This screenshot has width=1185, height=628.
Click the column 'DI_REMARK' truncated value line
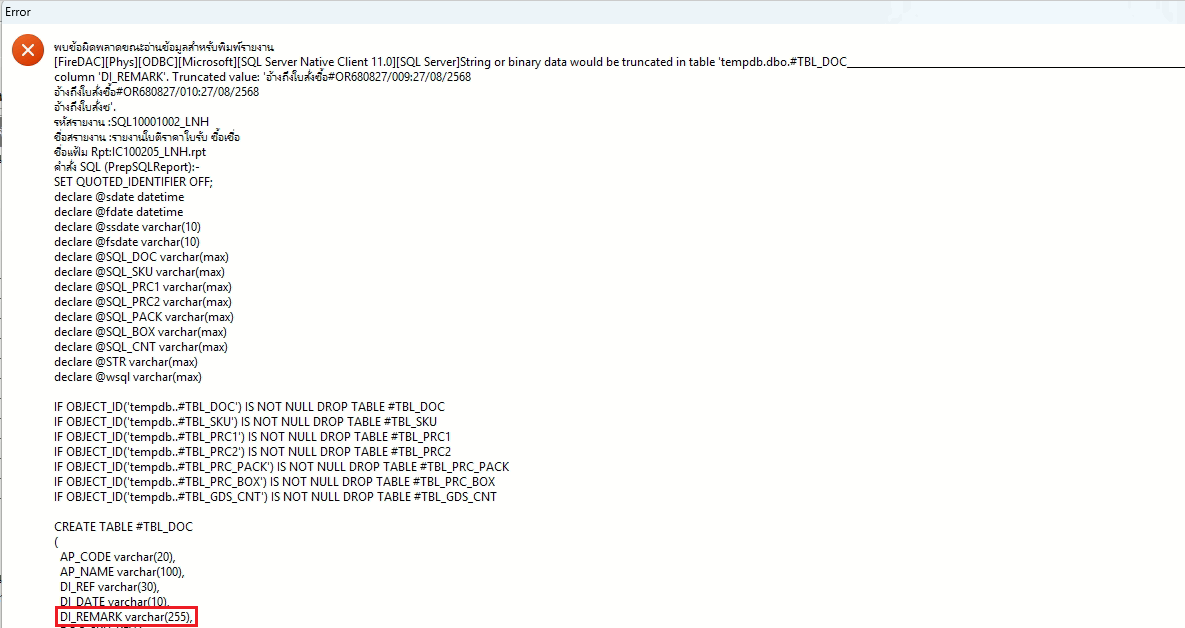(x=262, y=77)
